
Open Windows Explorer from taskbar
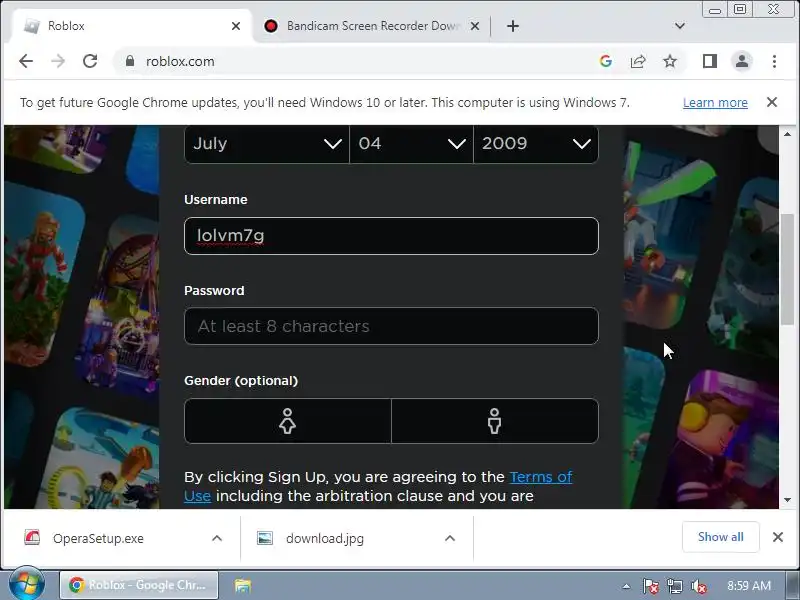point(243,585)
